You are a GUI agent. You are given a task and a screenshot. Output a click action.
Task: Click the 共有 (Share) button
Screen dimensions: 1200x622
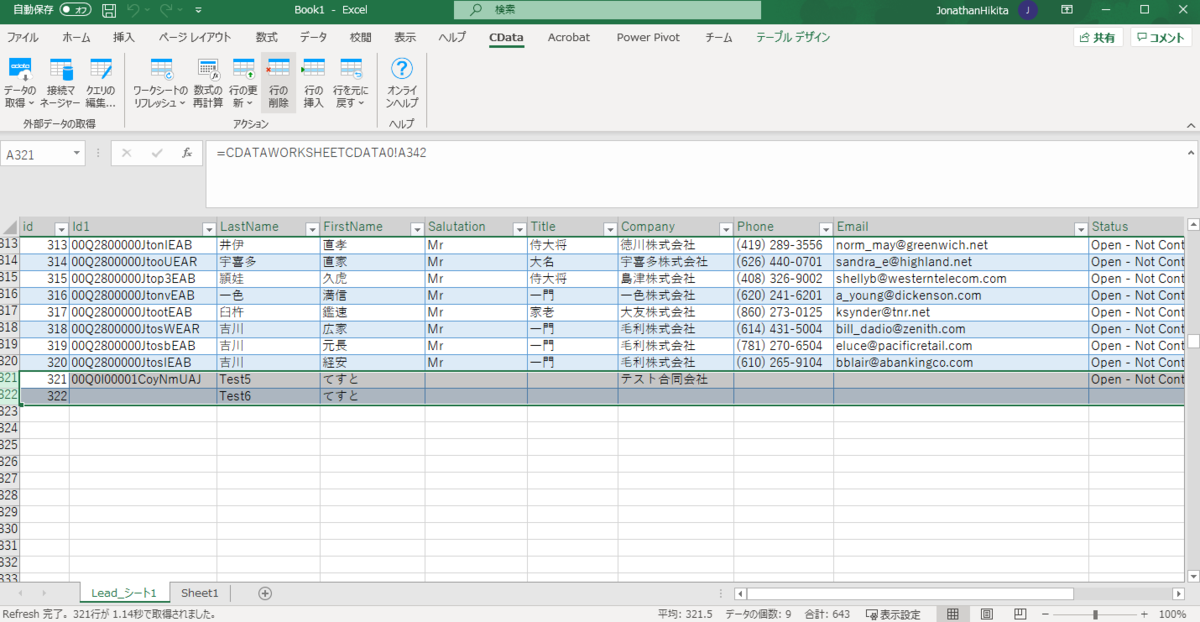coord(1098,36)
